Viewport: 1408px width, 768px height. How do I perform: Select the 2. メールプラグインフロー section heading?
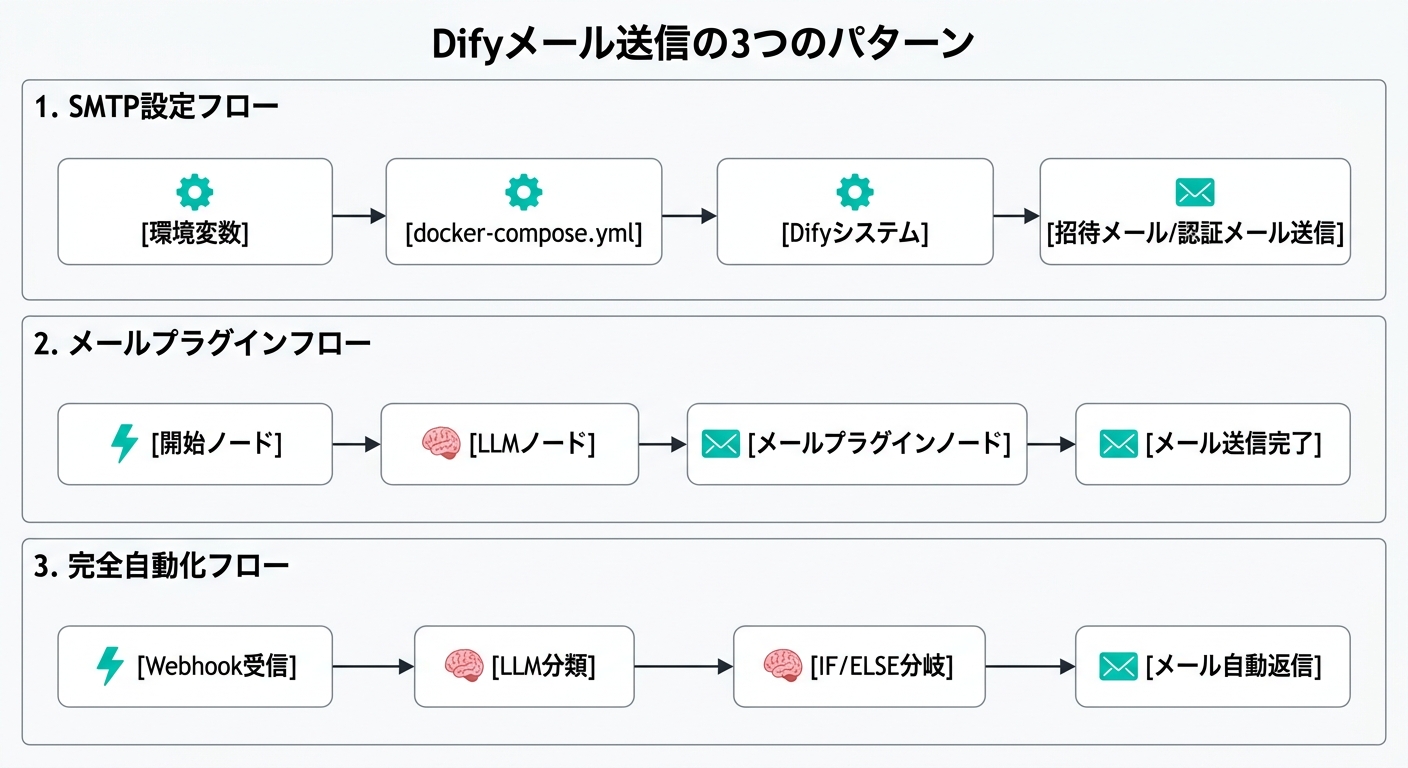click(x=202, y=345)
